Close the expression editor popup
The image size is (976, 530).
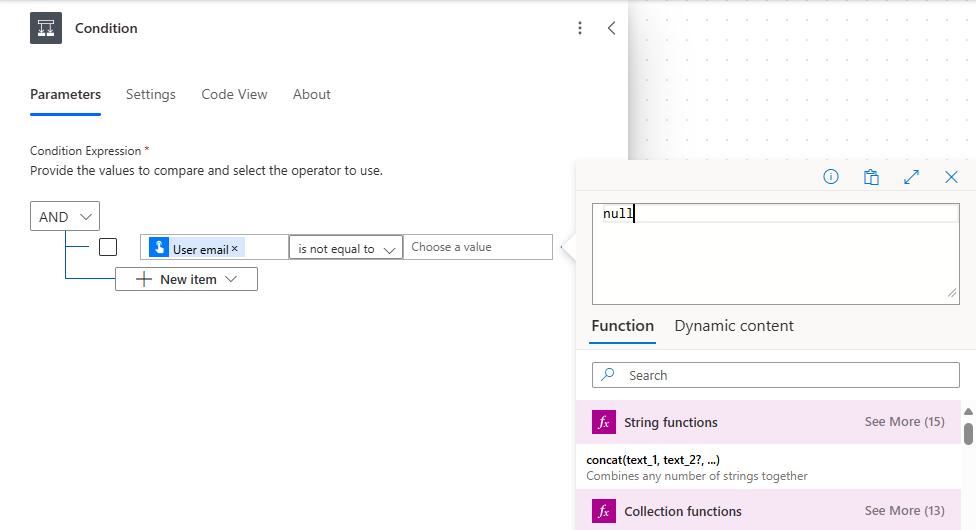click(951, 177)
